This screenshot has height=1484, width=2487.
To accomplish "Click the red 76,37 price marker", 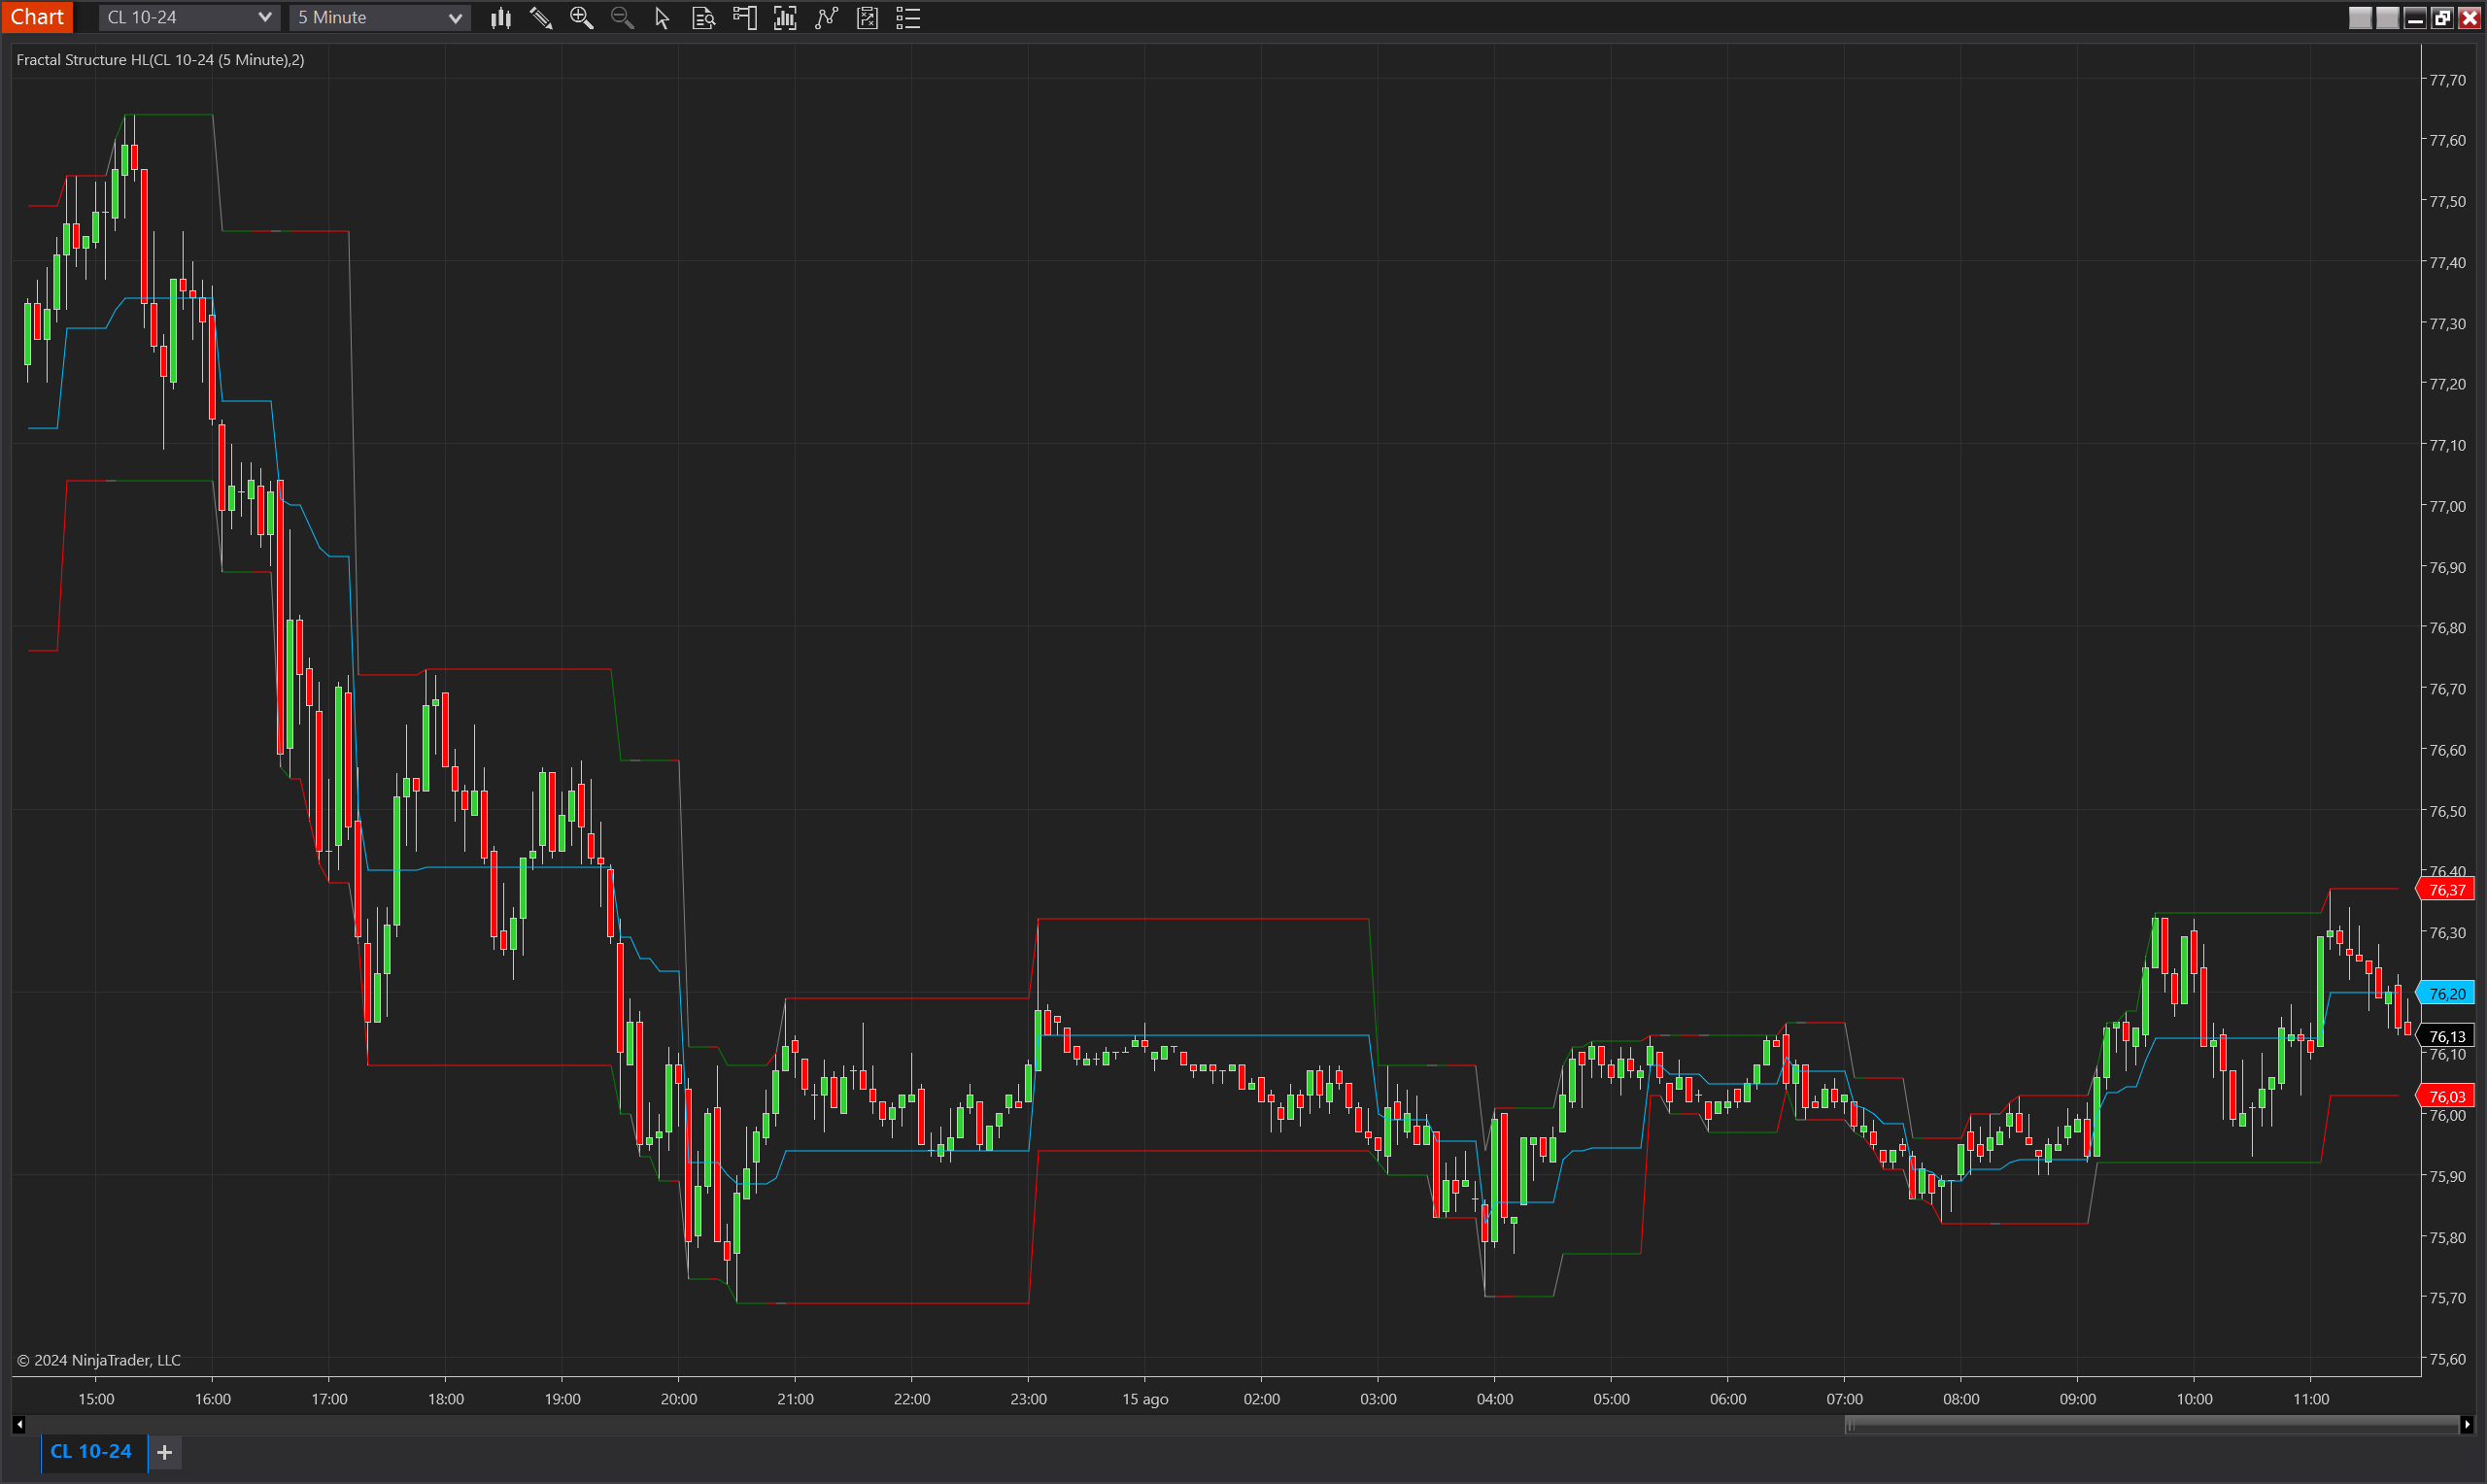I will (2446, 889).
